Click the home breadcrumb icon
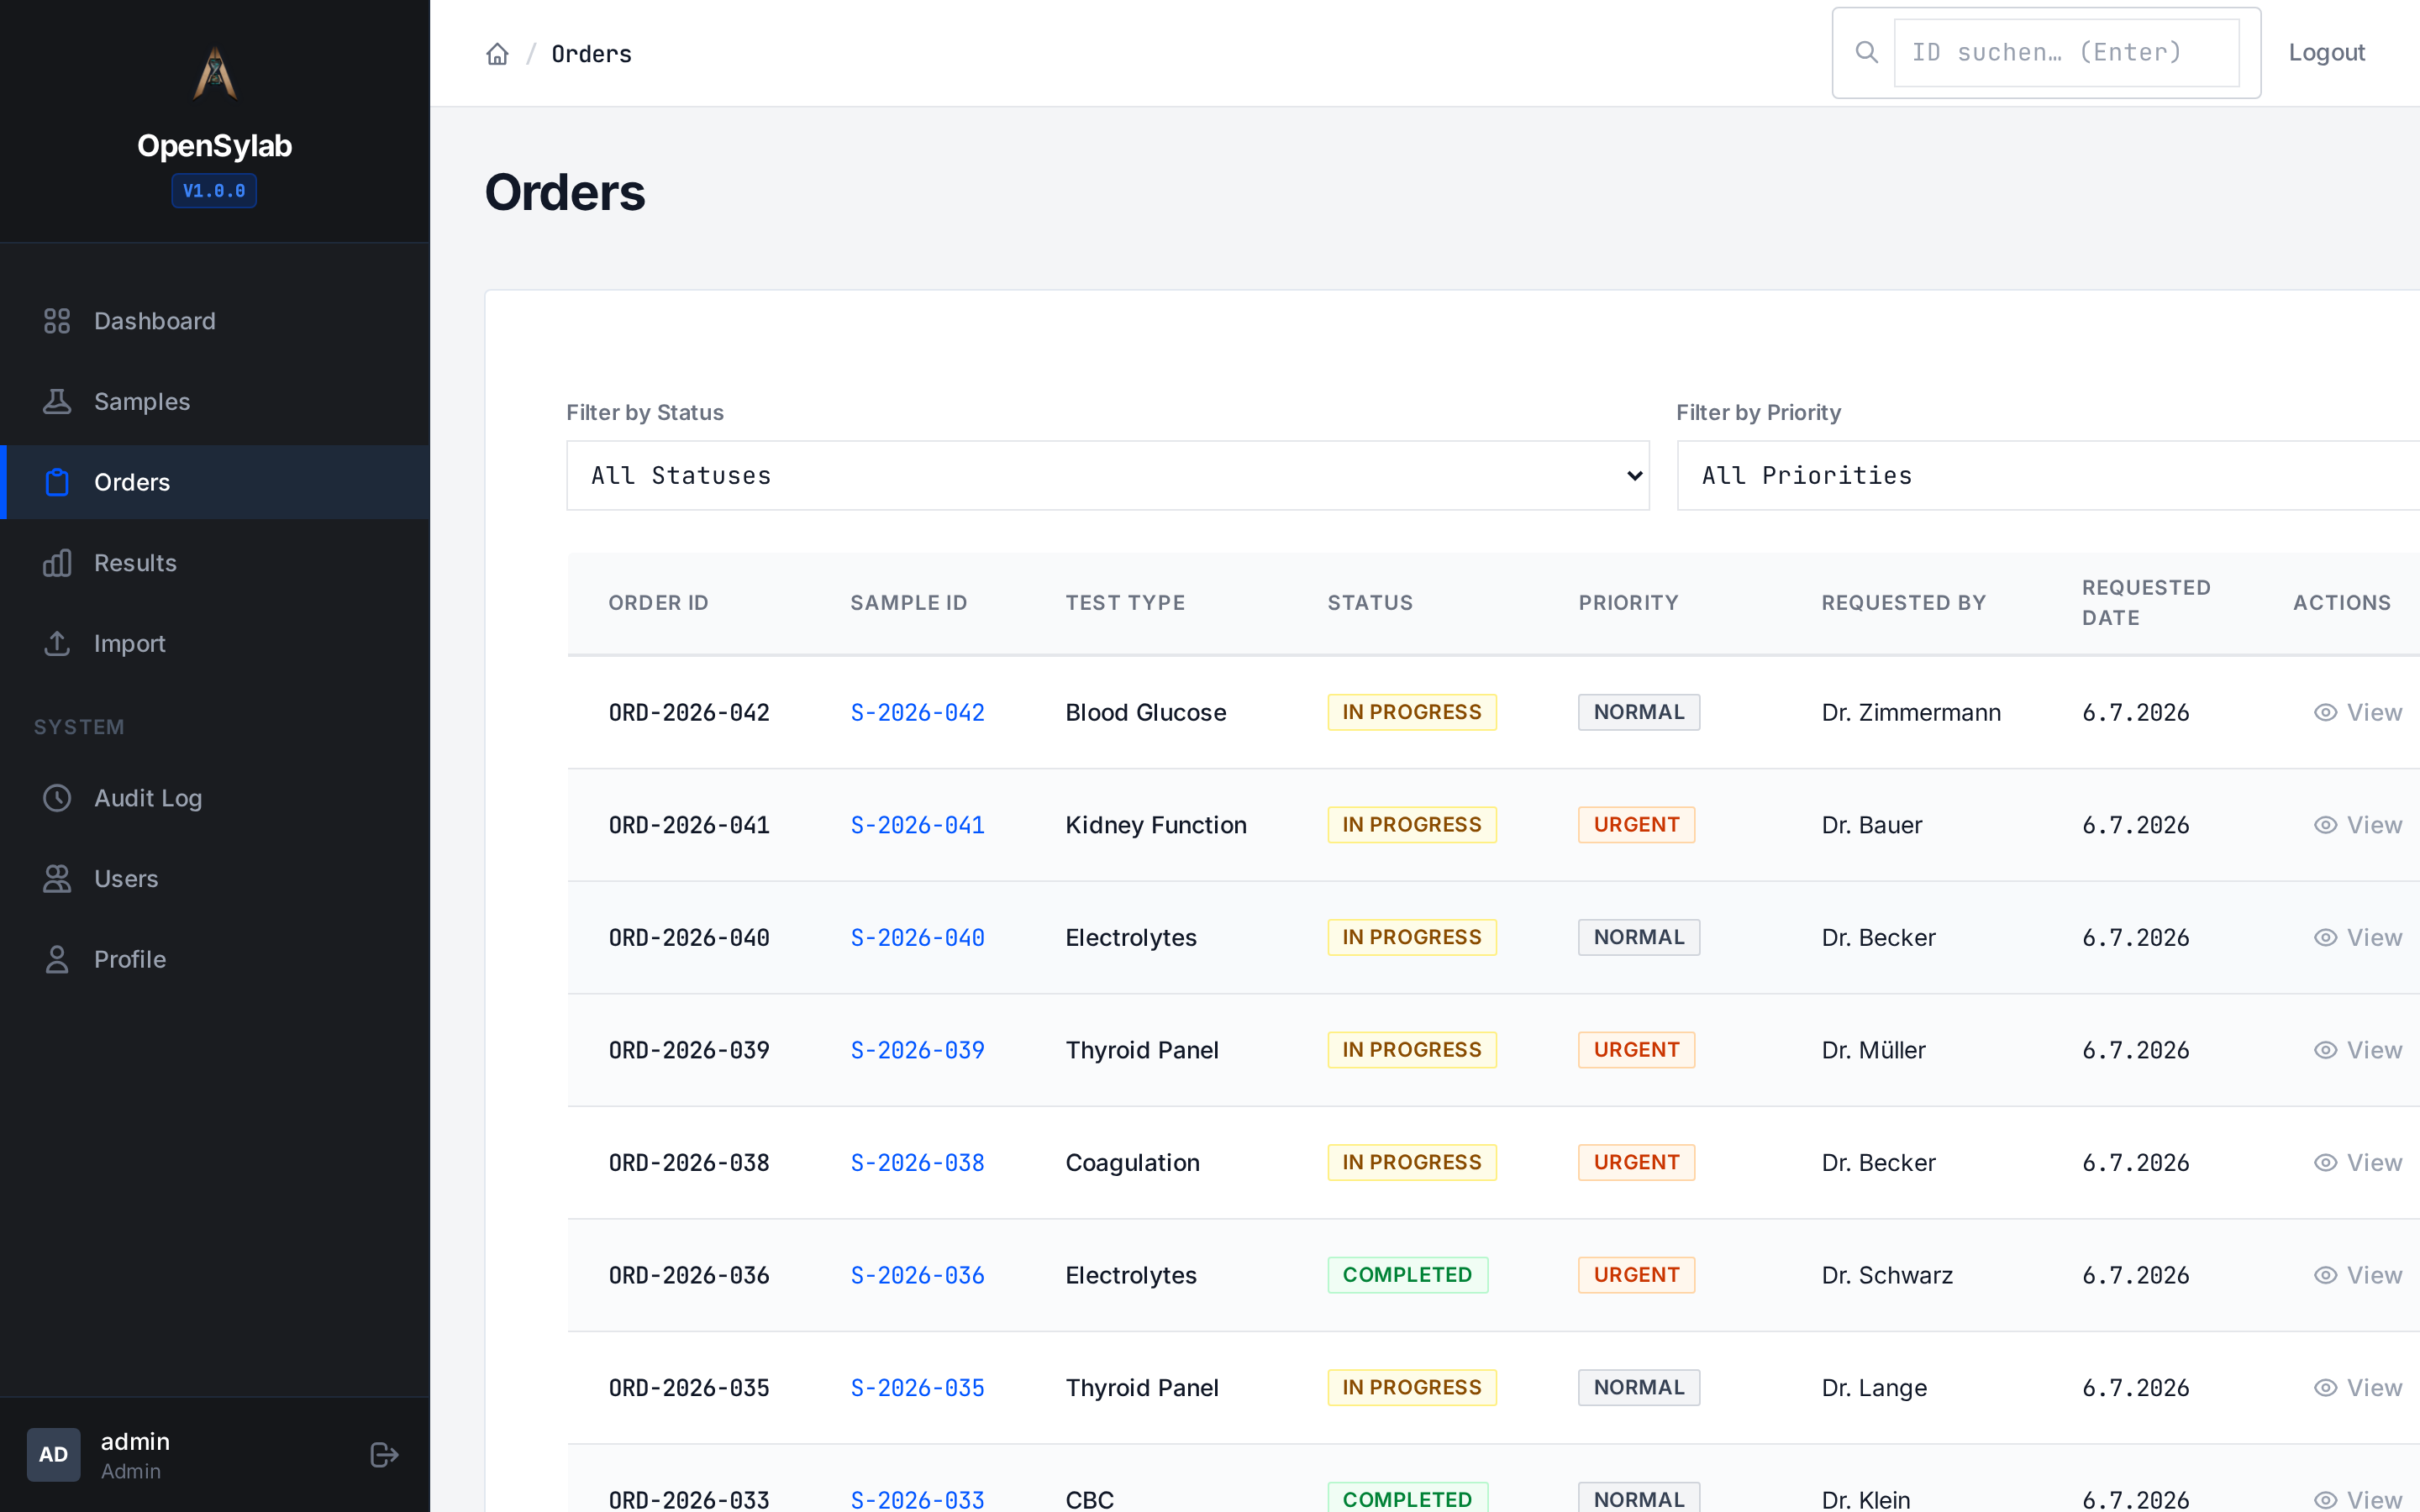 click(497, 54)
